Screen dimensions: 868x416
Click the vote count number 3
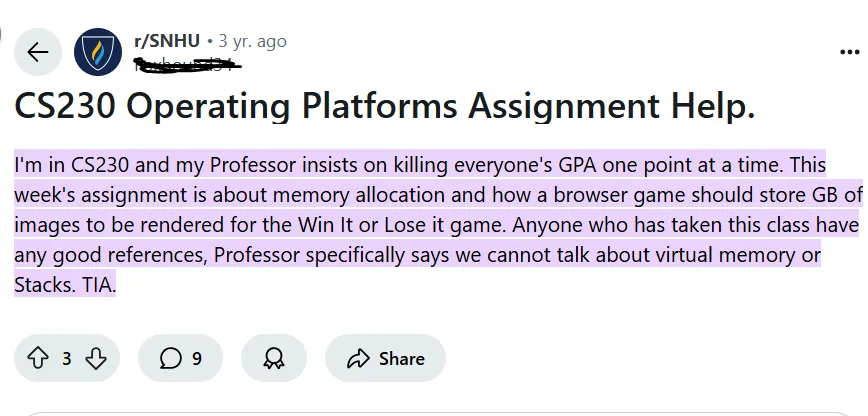(x=66, y=358)
